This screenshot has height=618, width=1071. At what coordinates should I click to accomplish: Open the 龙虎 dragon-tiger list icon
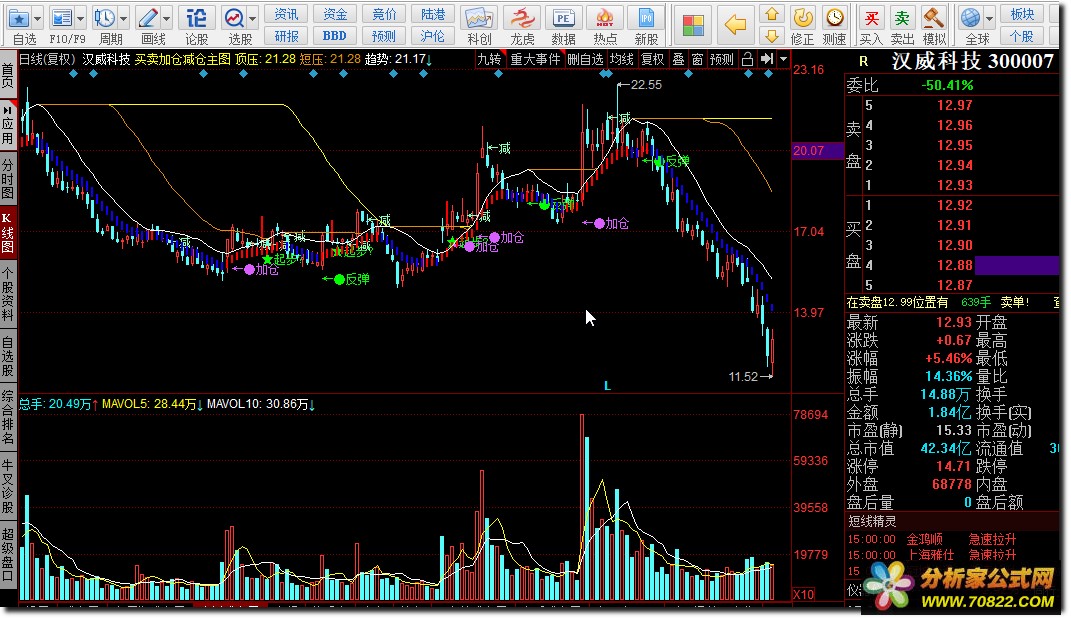tap(522, 18)
